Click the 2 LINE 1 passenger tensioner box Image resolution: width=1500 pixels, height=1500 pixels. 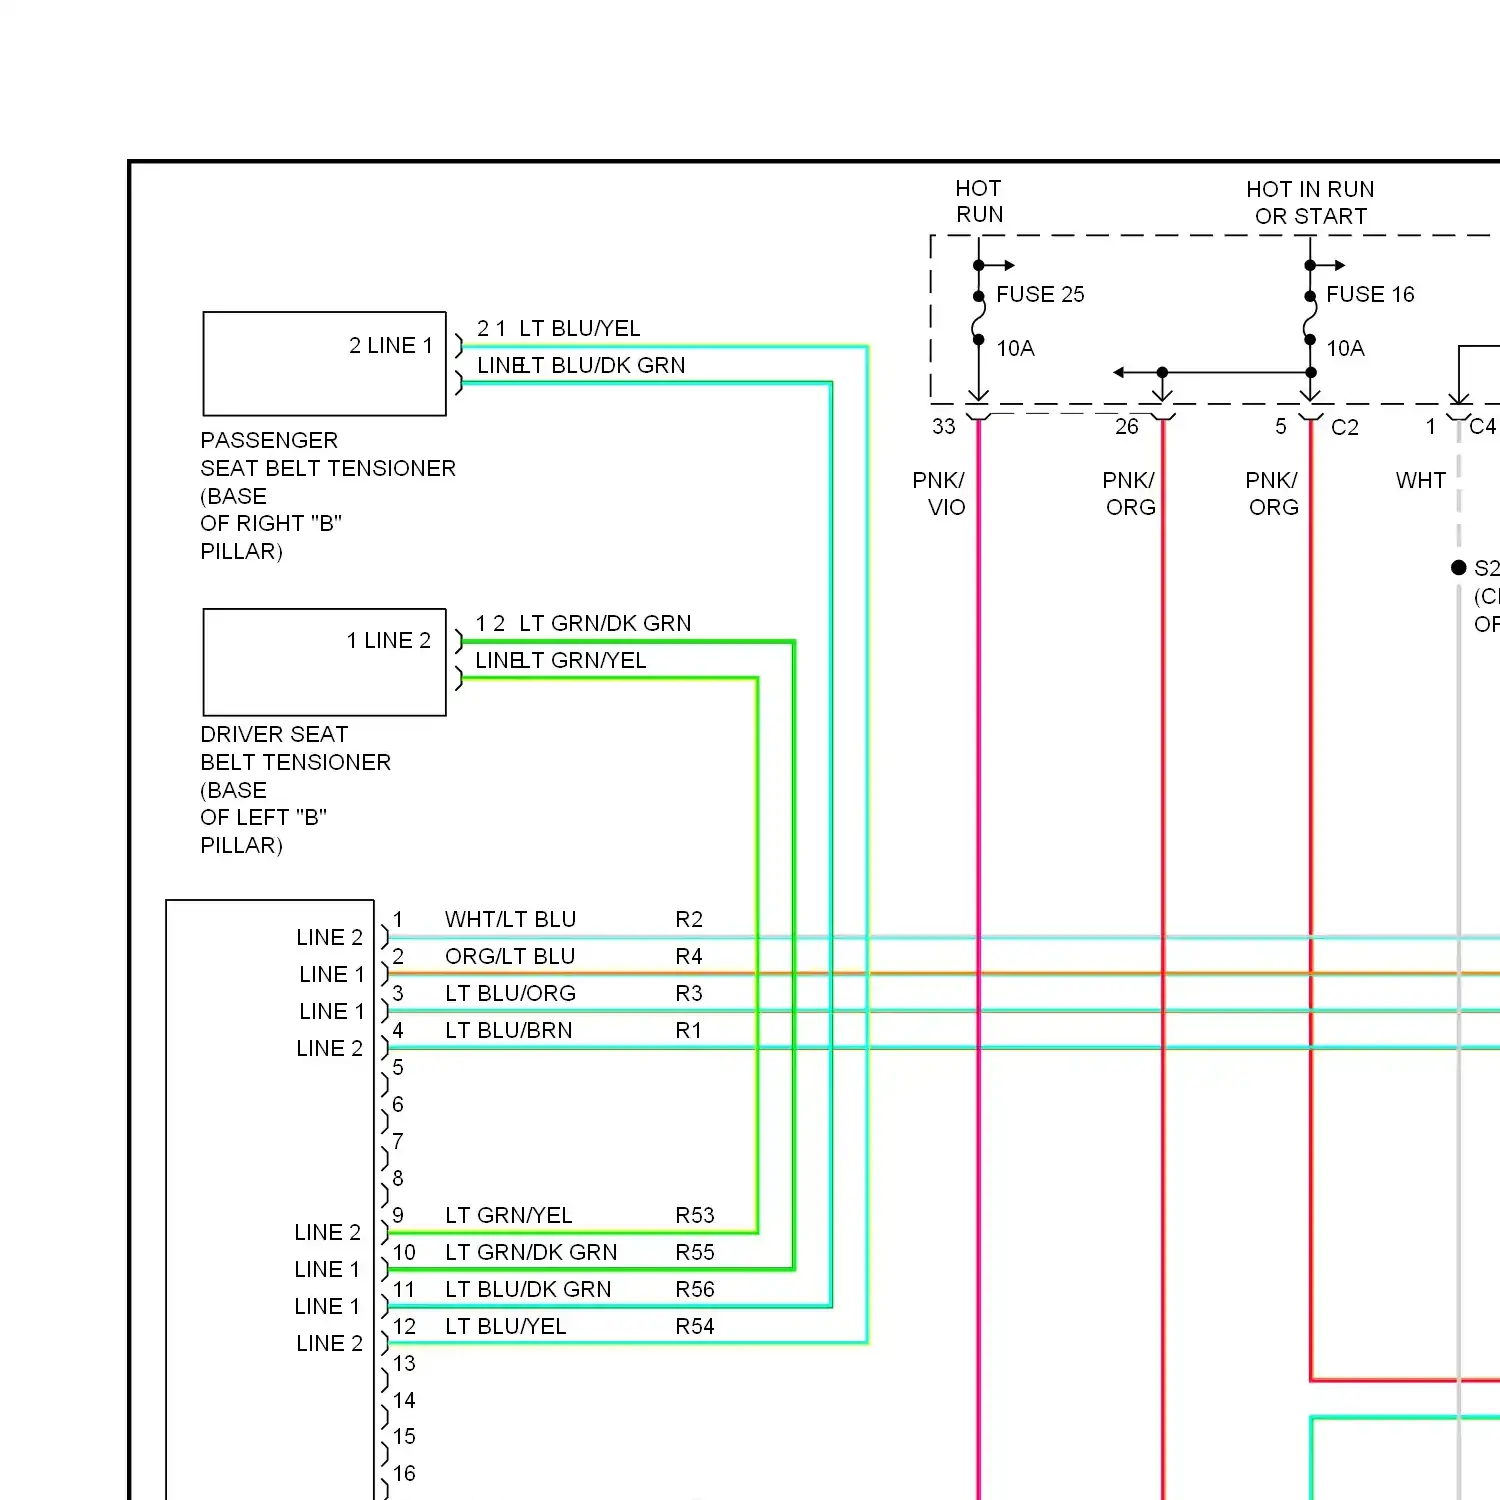[325, 363]
